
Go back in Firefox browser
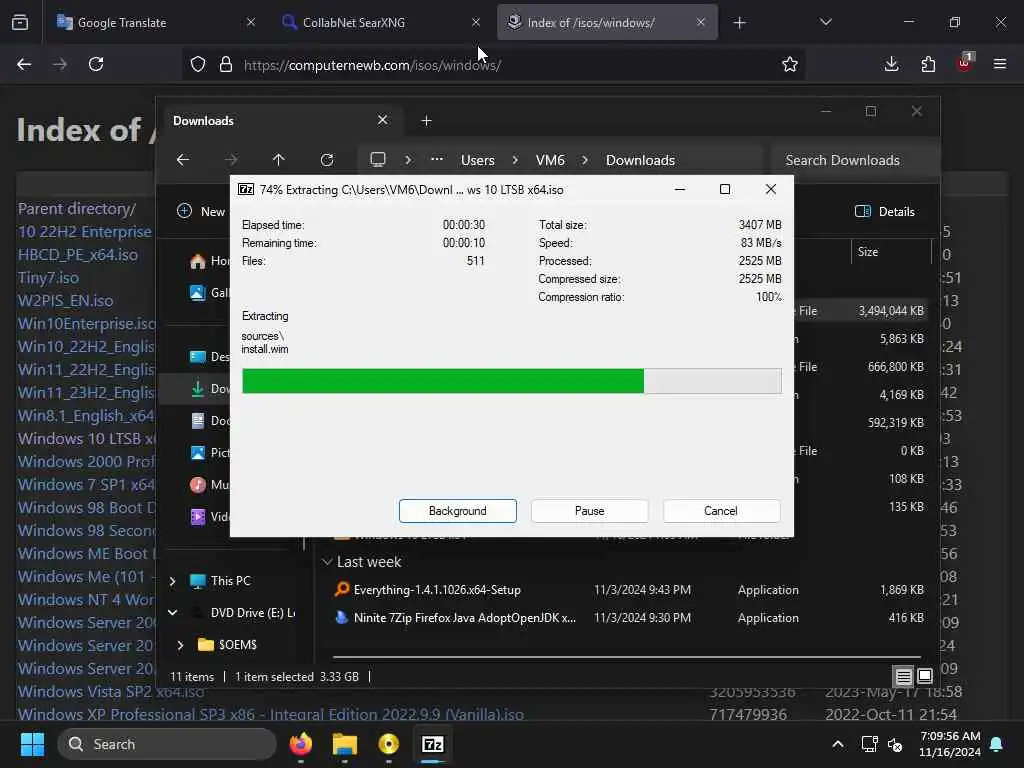click(24, 64)
